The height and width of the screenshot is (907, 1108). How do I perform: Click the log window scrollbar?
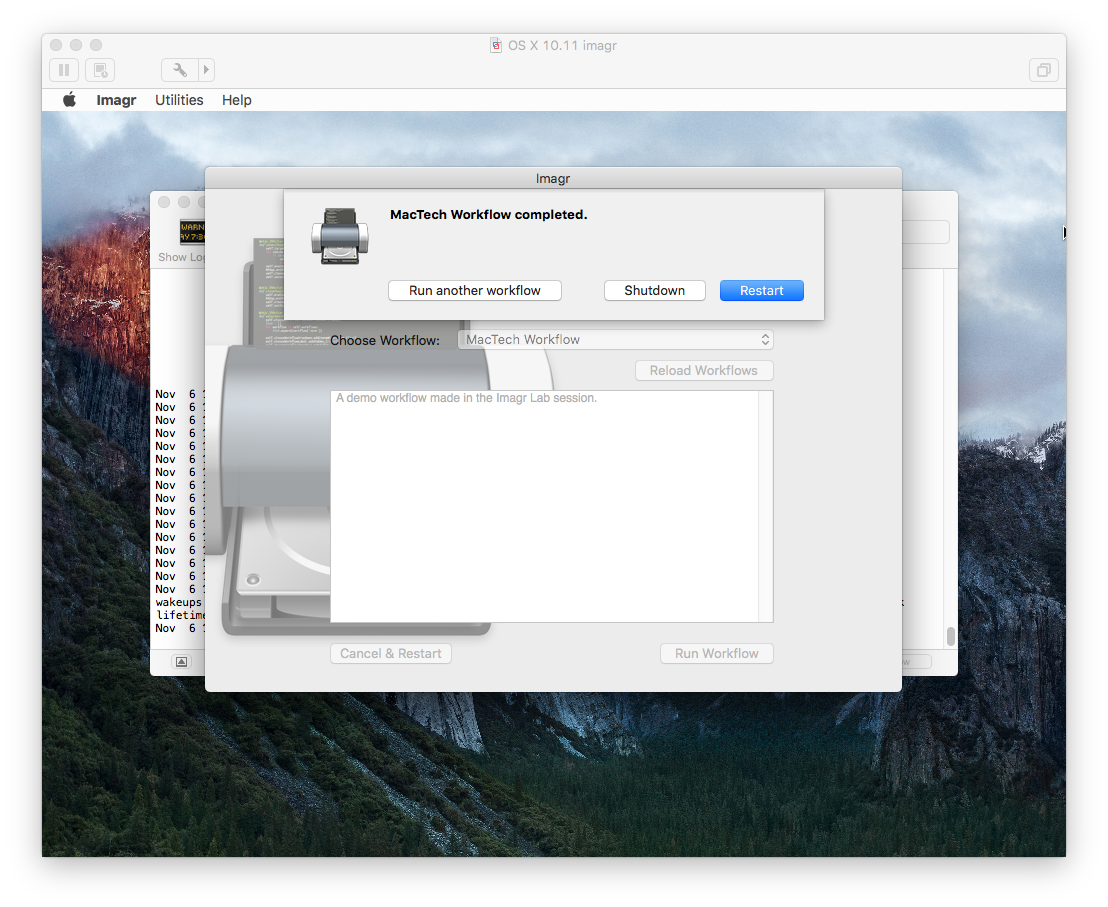(950, 636)
